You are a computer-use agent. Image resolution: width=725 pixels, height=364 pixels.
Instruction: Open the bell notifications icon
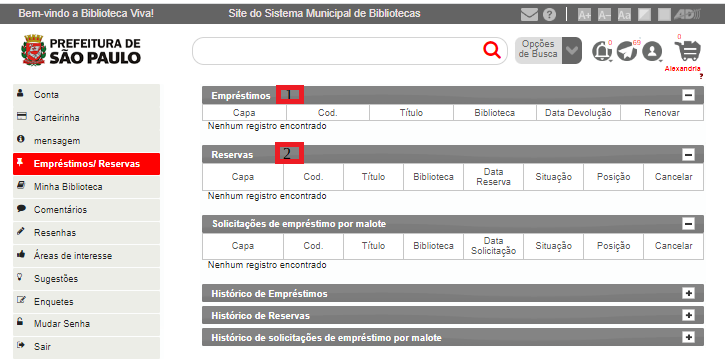602,51
